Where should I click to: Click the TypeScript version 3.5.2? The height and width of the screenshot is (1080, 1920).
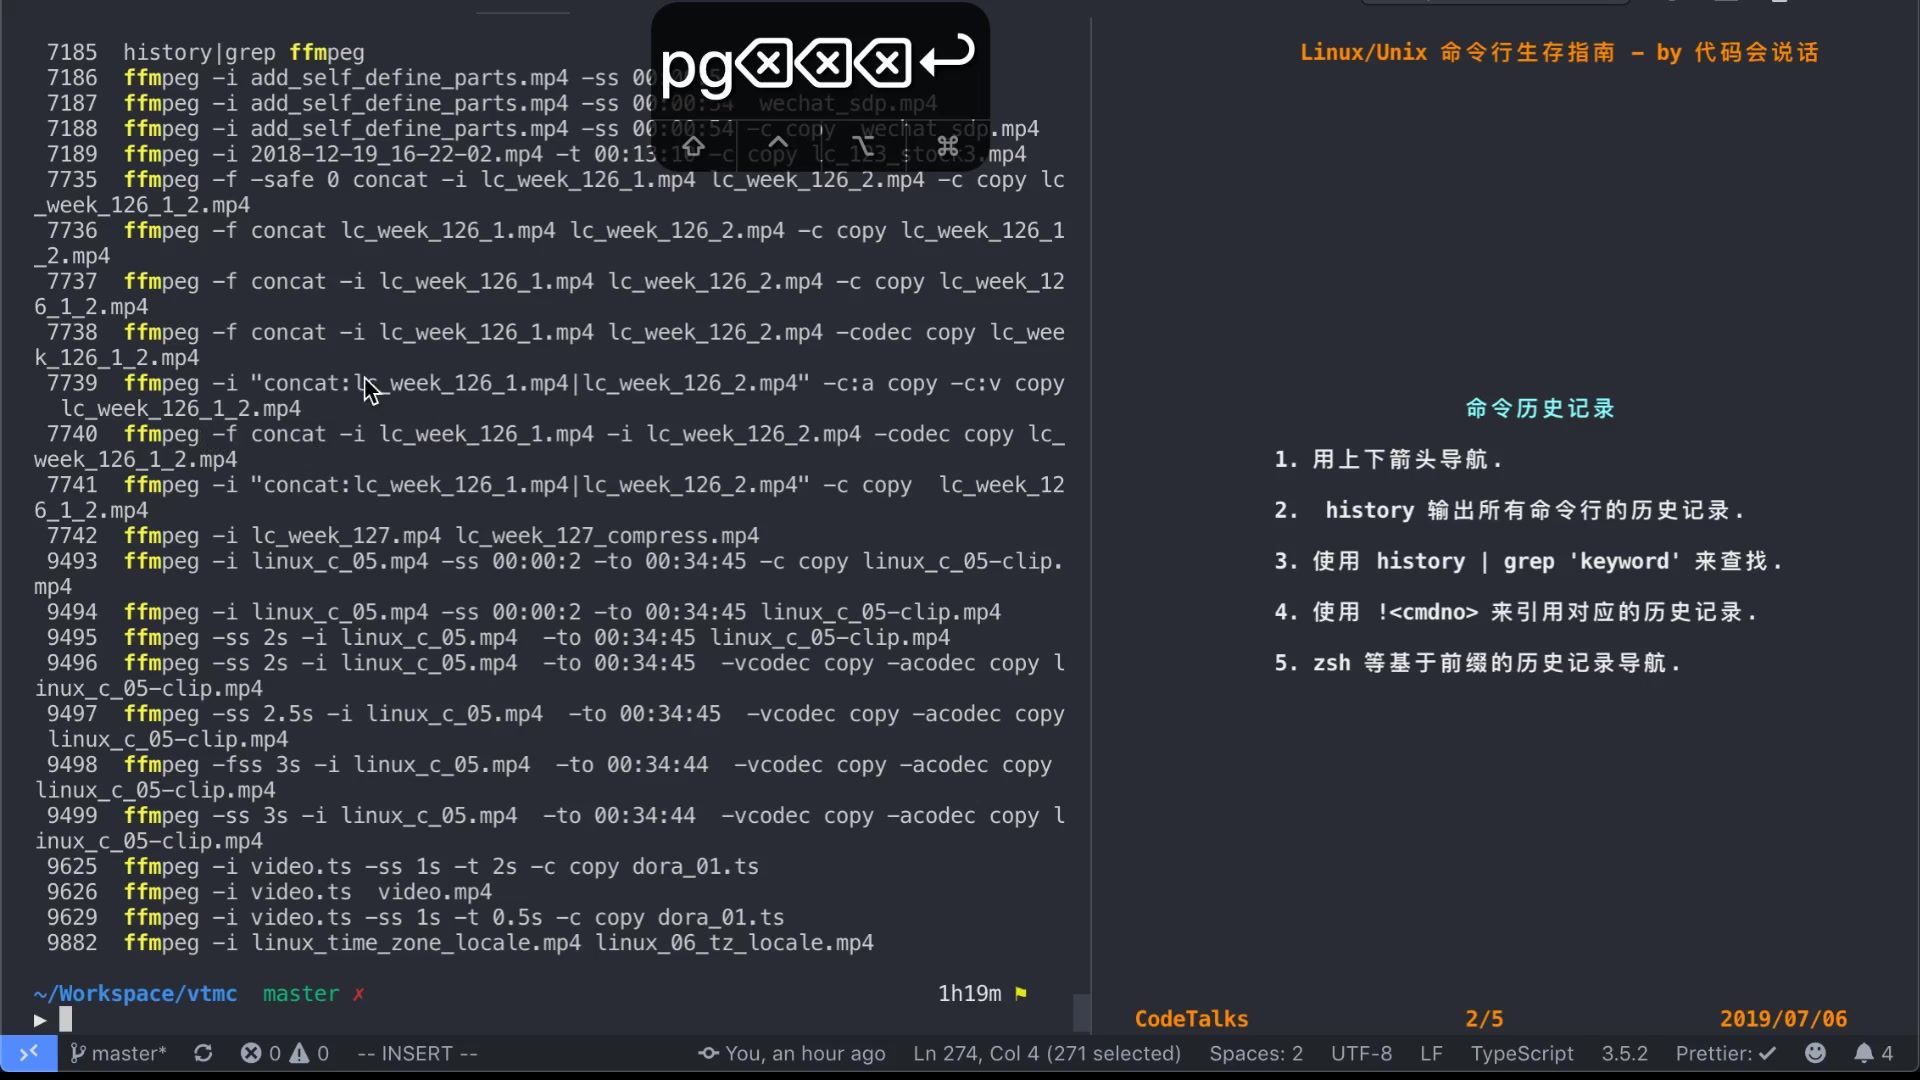[x=1624, y=1053]
